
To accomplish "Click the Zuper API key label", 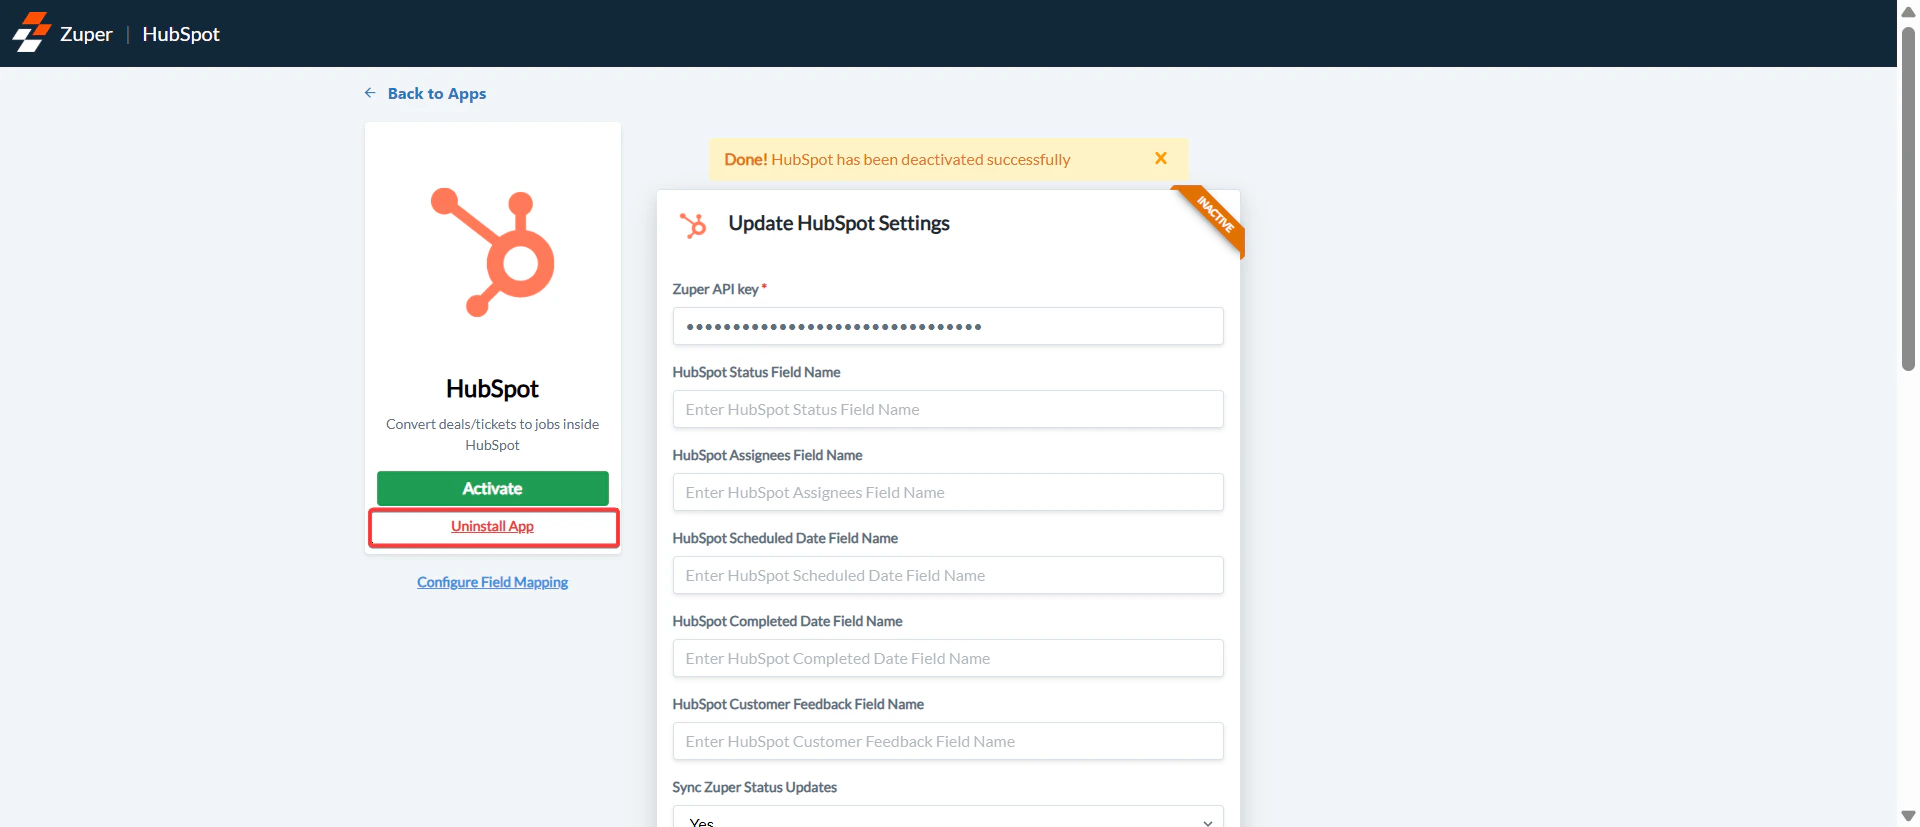I will point(716,289).
